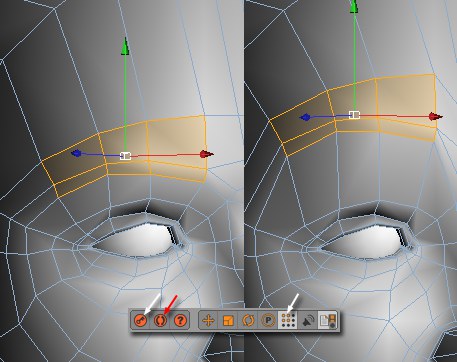Select red X-axis arrow in right view
The image size is (457, 362).
[x=436, y=116]
